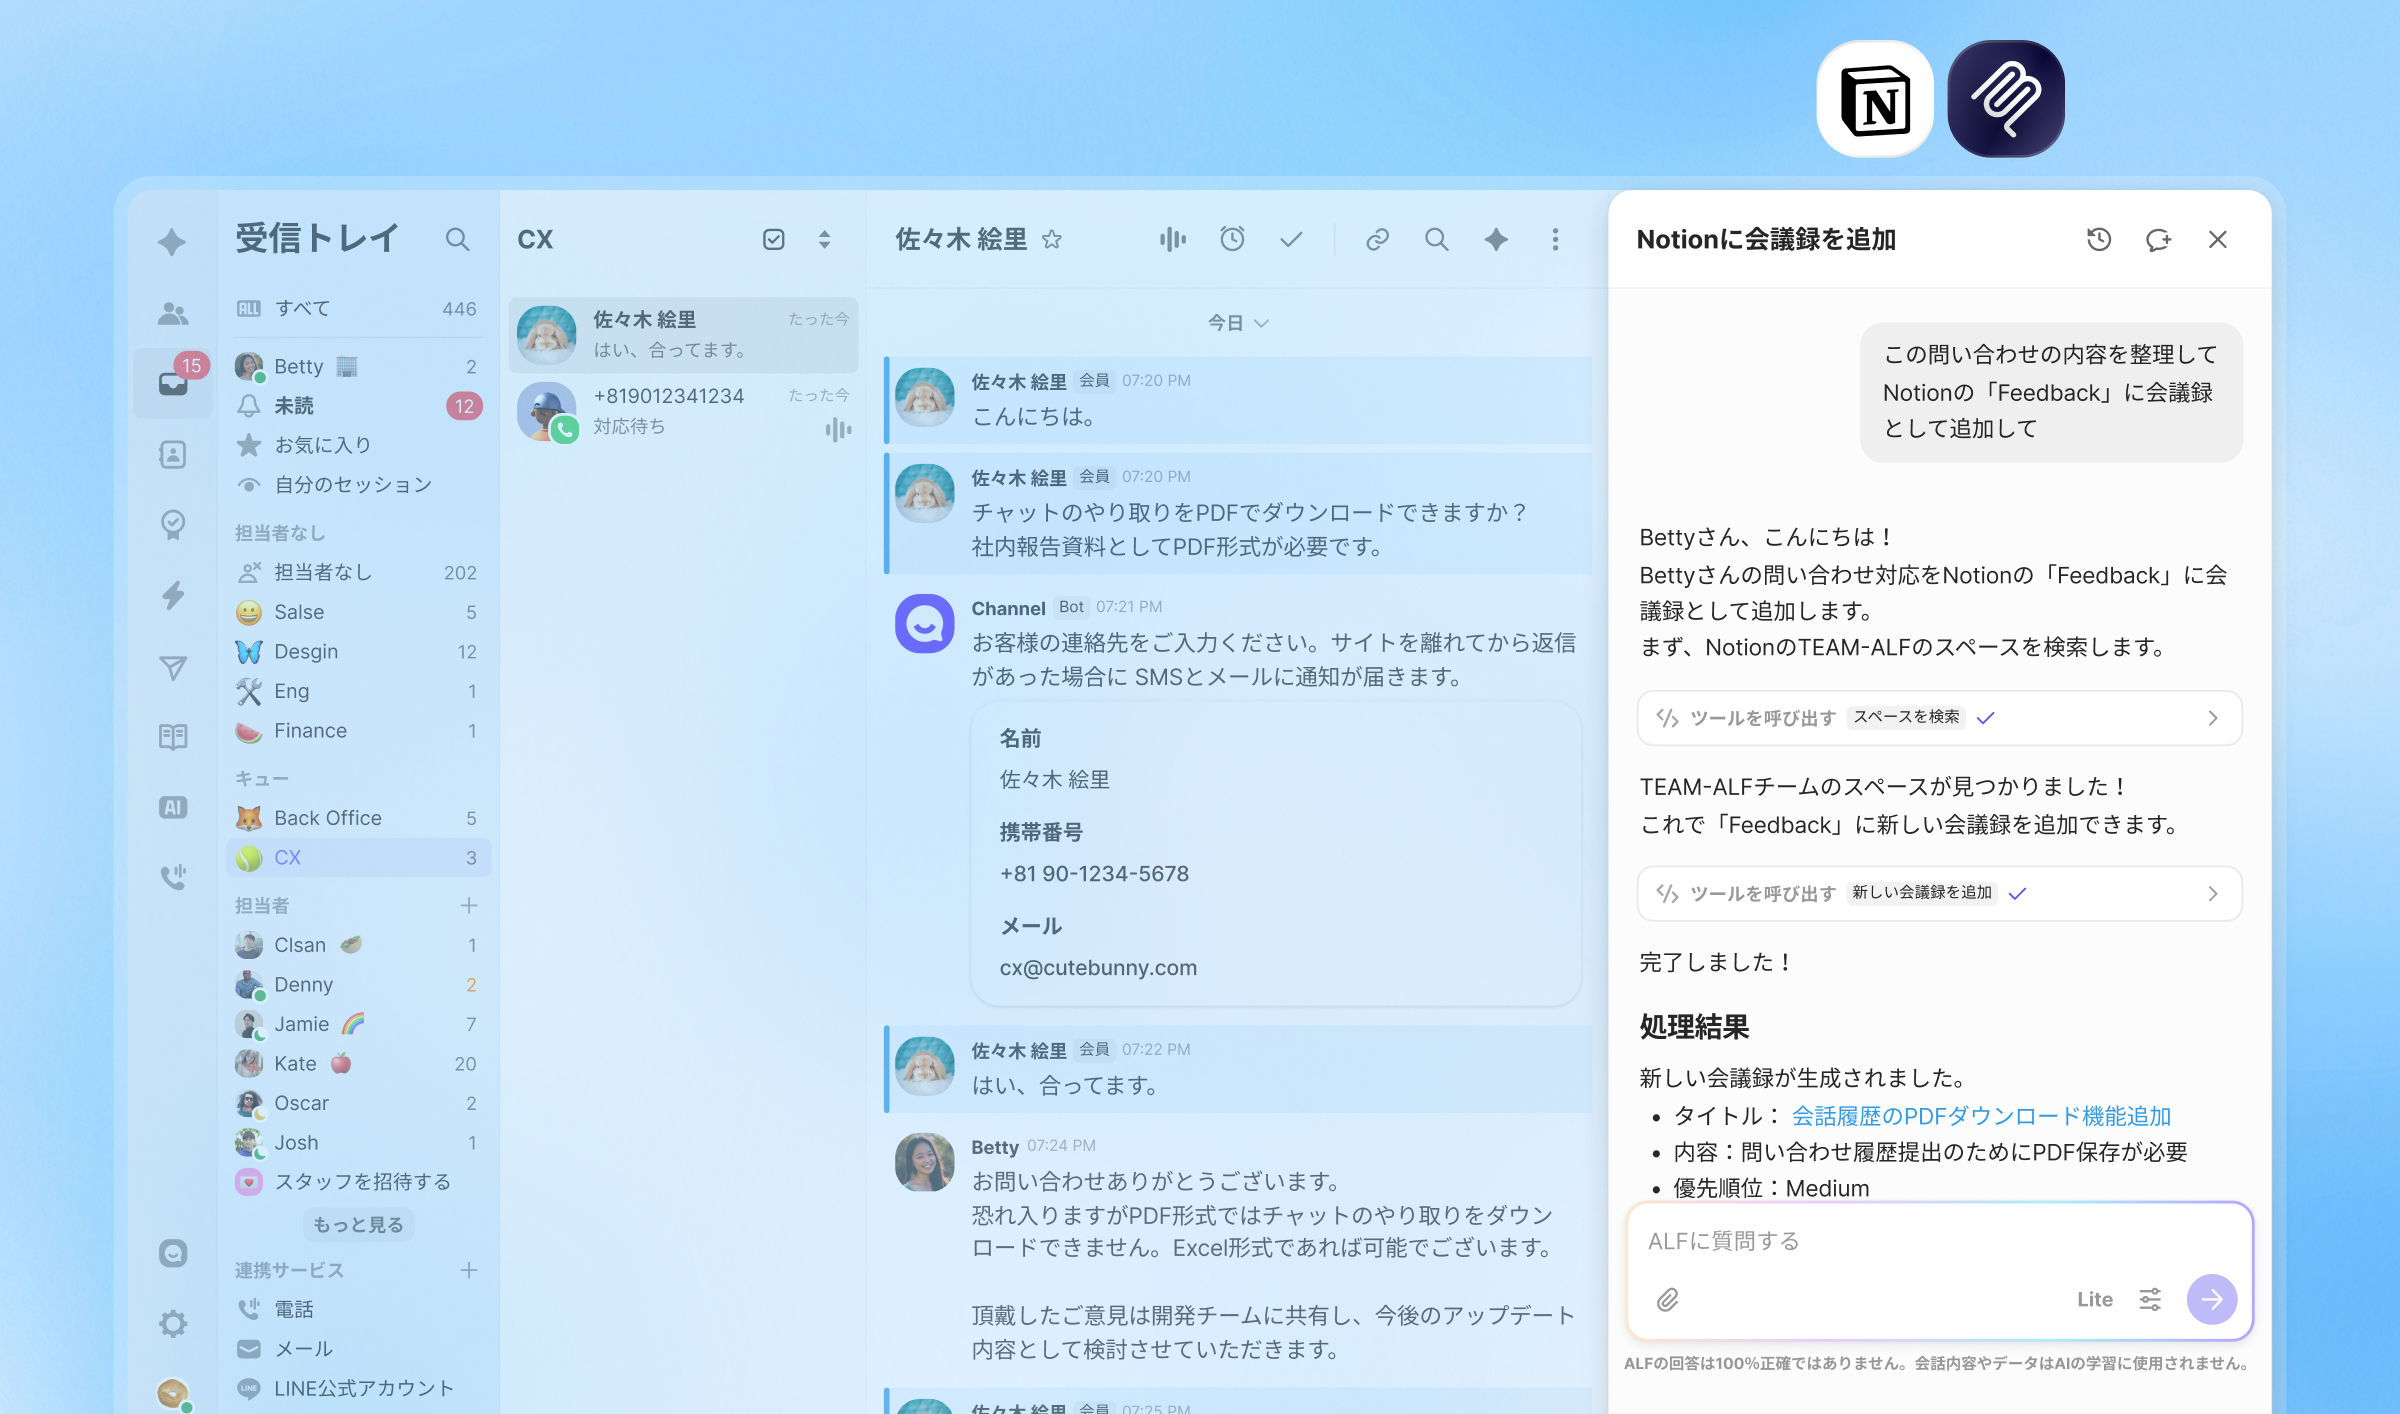Image resolution: width=2400 pixels, height=1414 pixels.
Task: Star the 佐々木 絵里 conversation
Action: tap(1051, 239)
